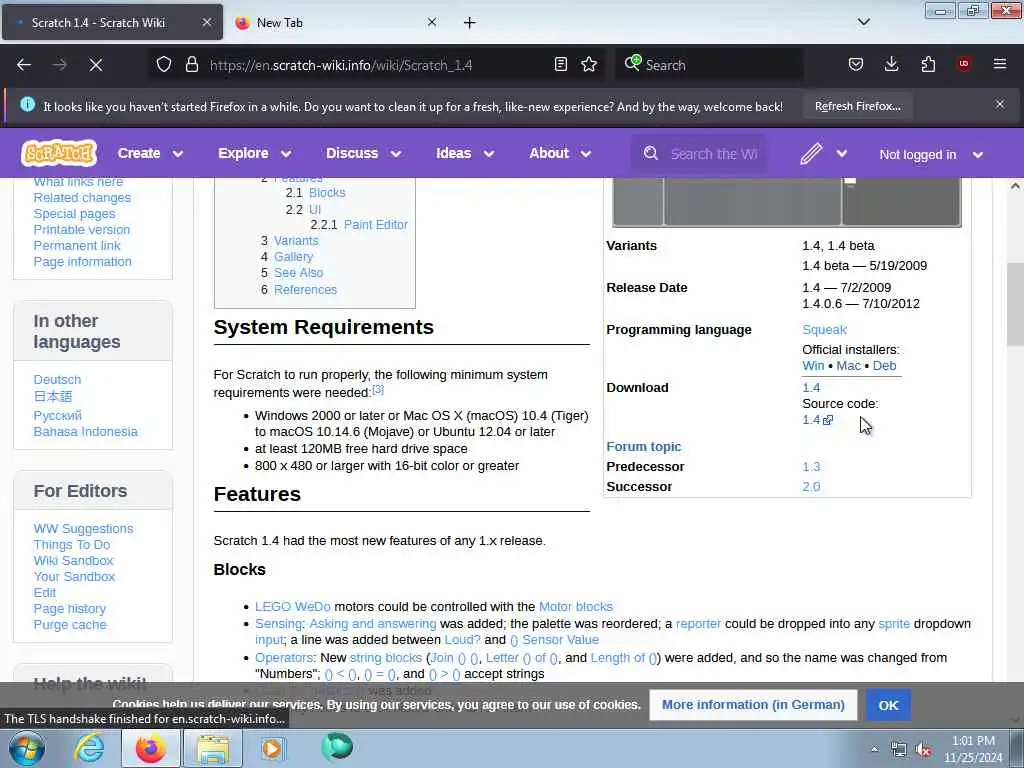Switch to the Deutsch language version
Screen dimensions: 1024x768
57,379
